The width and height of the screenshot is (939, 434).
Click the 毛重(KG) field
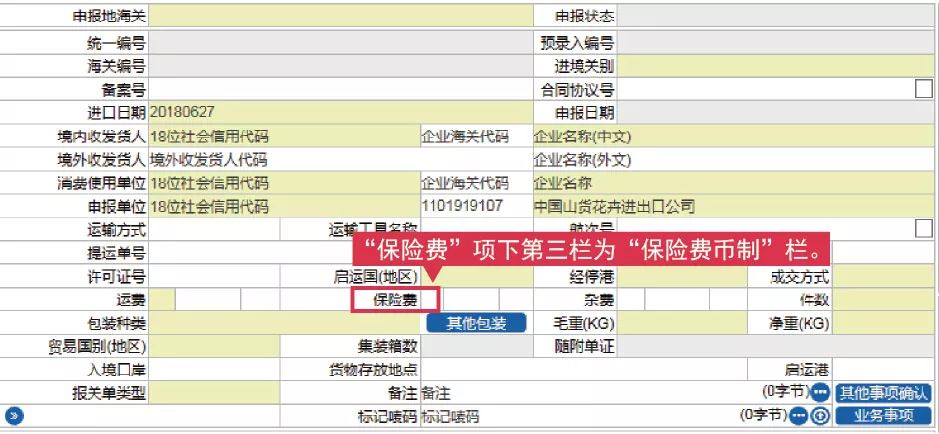point(681,323)
